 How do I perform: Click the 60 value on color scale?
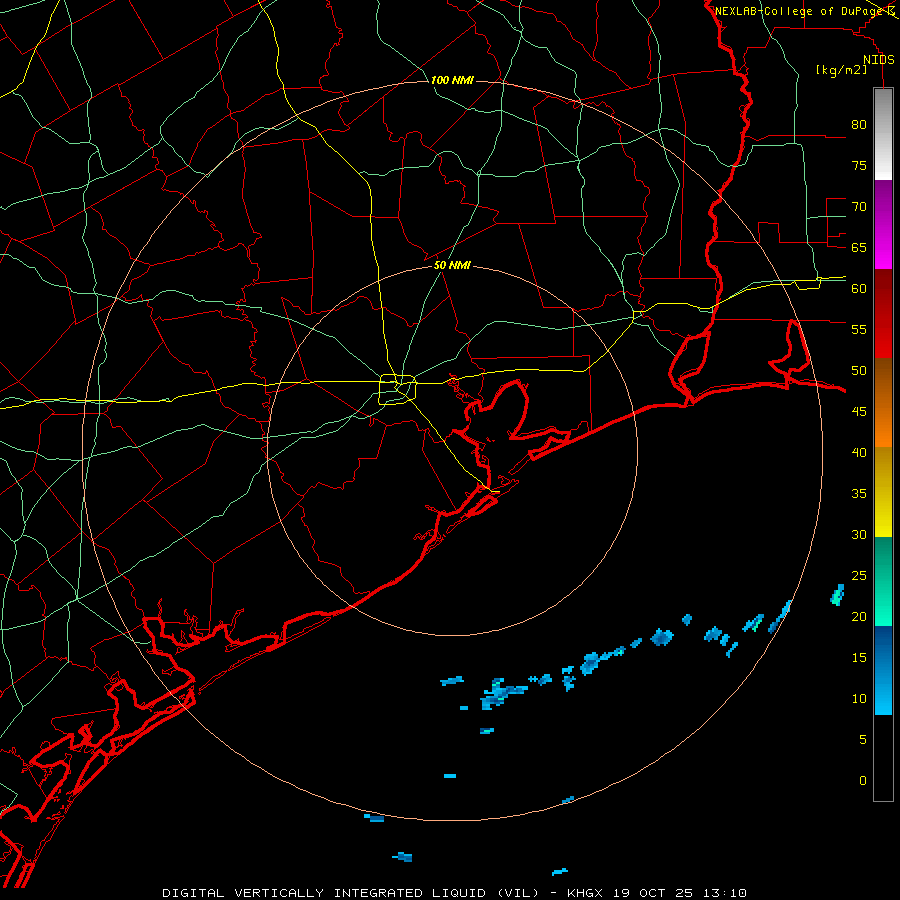859,289
